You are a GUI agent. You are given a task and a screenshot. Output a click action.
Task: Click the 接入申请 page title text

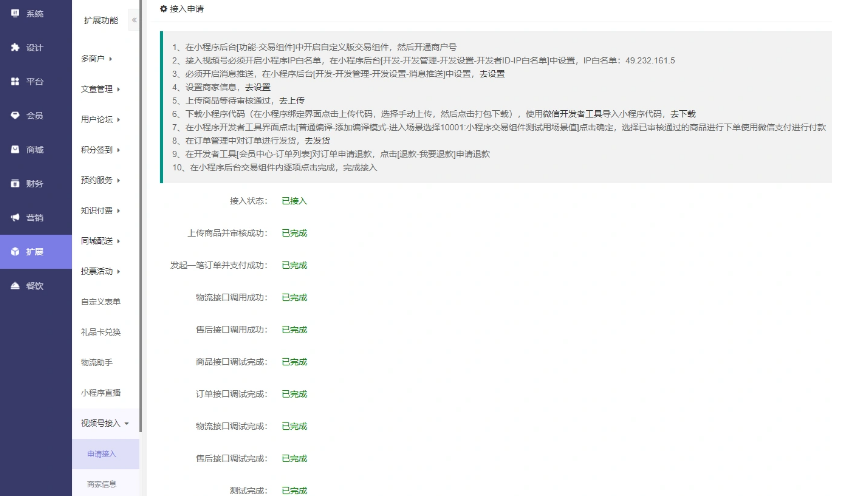click(x=187, y=9)
